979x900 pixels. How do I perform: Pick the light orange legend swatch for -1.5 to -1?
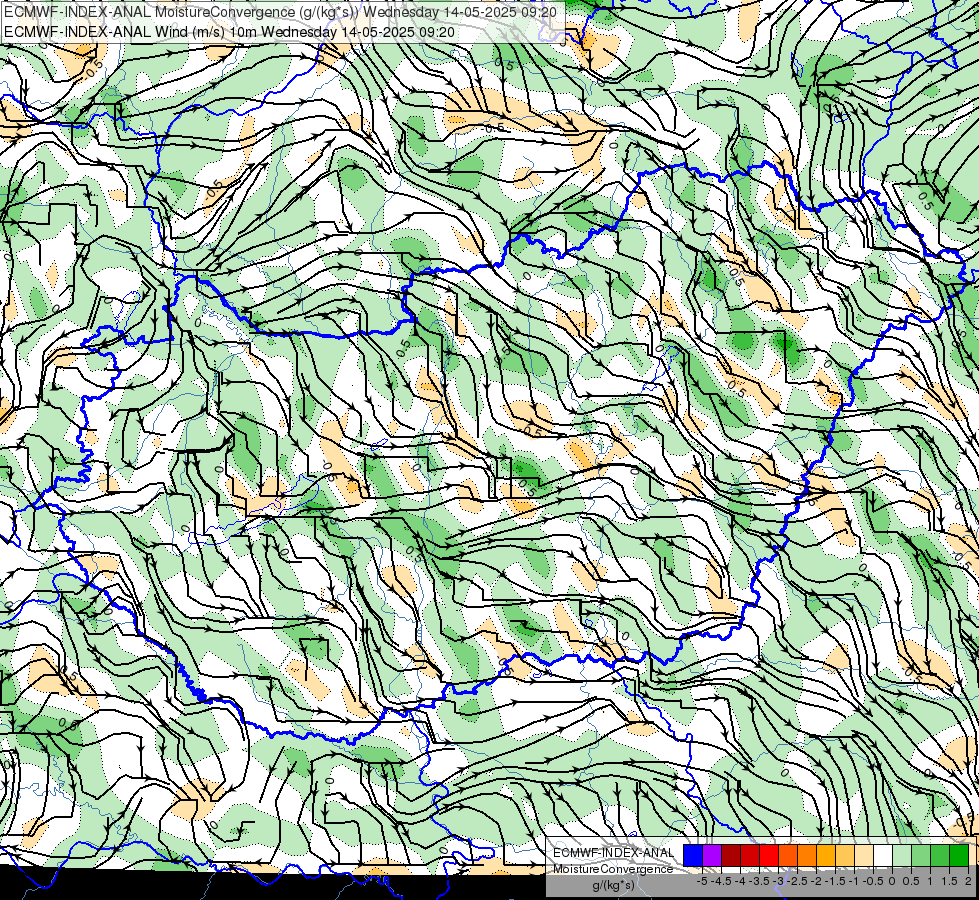[845, 855]
